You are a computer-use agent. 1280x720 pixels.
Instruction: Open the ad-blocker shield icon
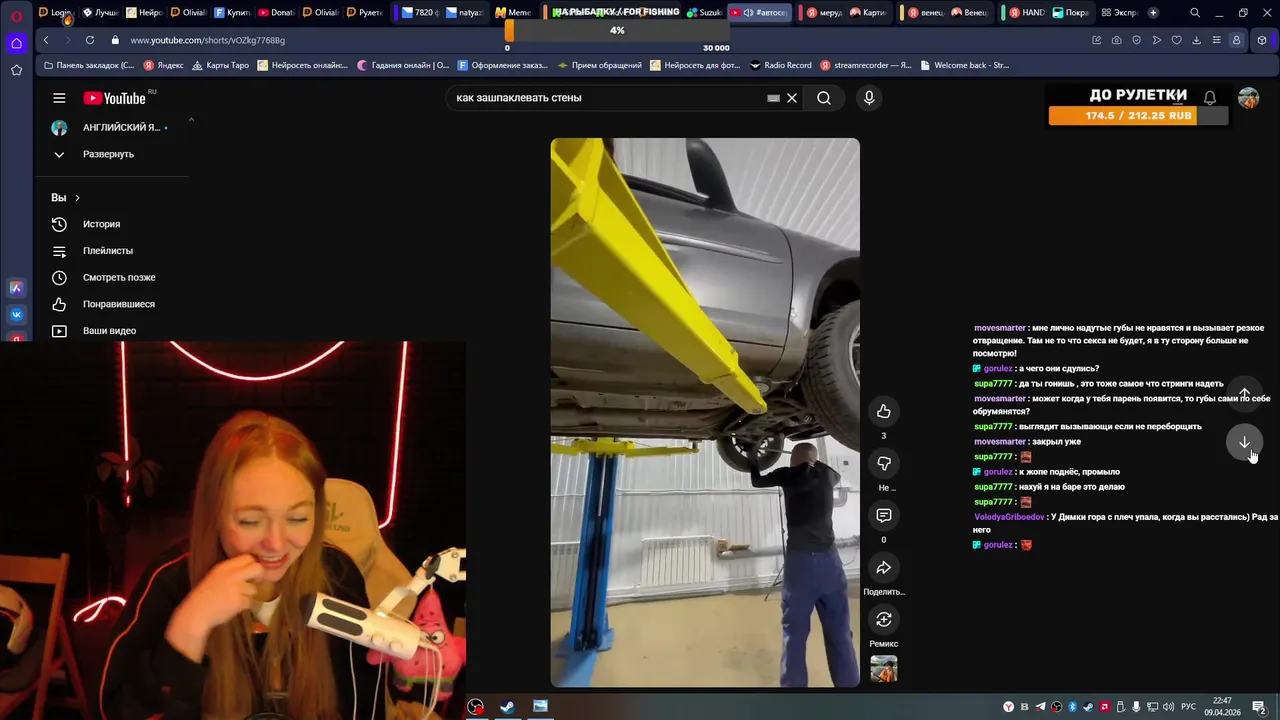tap(1136, 40)
